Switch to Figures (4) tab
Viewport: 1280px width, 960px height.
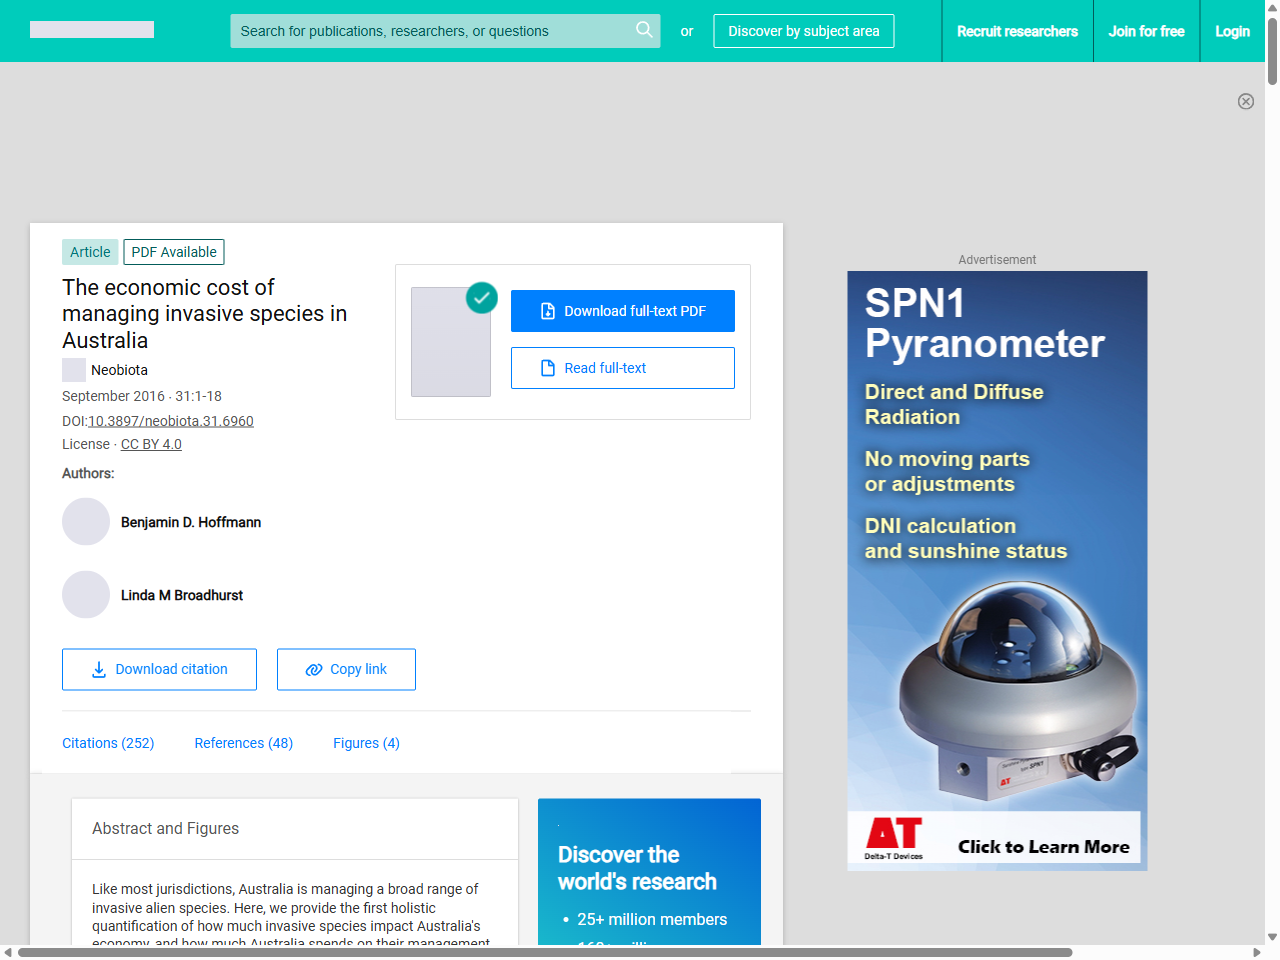(x=366, y=743)
